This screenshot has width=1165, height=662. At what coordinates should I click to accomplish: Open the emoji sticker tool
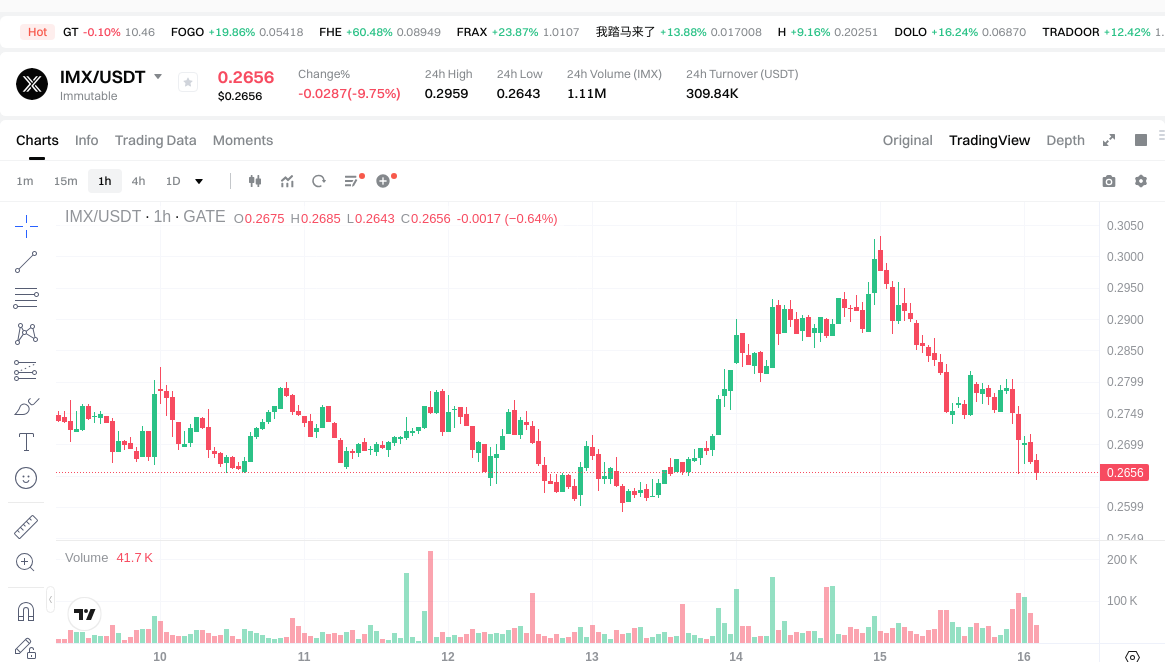pyautogui.click(x=26, y=478)
